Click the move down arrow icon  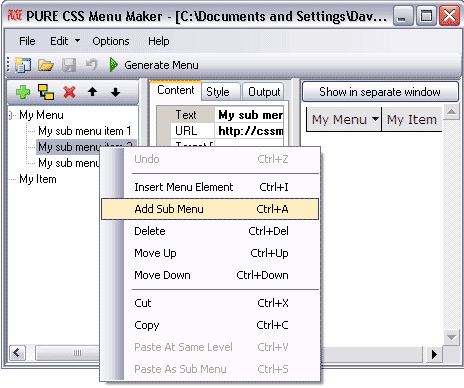[115, 92]
